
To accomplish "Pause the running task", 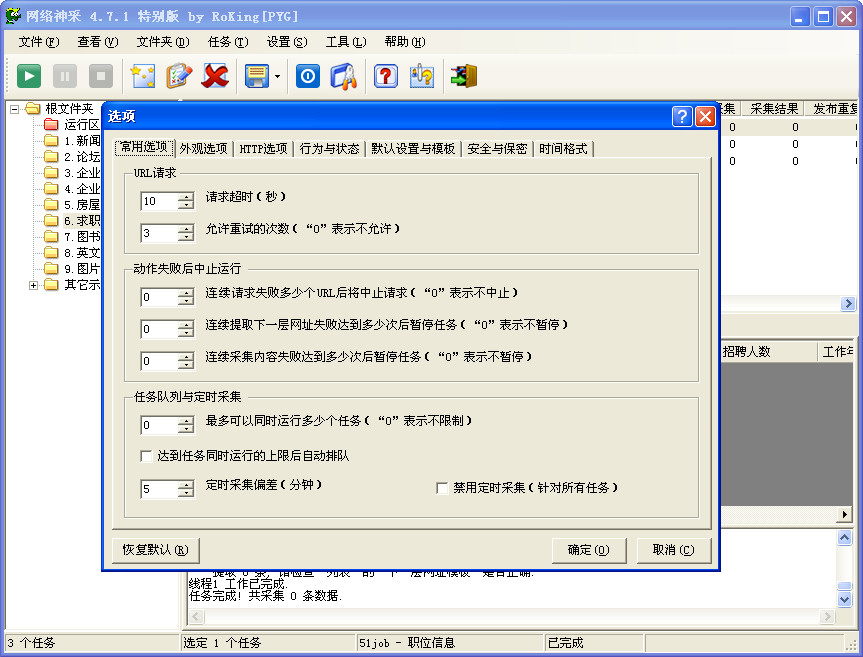I will point(64,76).
